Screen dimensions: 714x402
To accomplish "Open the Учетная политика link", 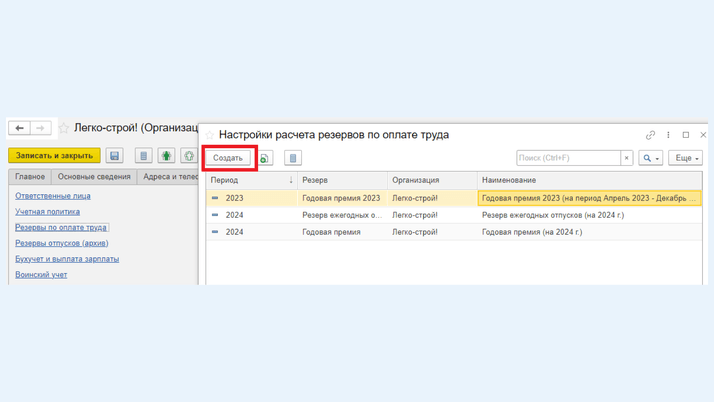I will click(x=47, y=212).
